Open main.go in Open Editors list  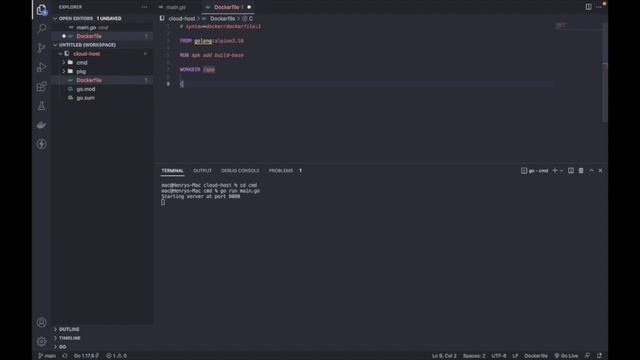coord(102,27)
